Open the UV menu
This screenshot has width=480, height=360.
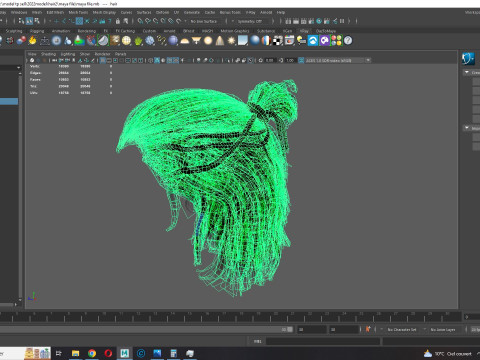176,12
